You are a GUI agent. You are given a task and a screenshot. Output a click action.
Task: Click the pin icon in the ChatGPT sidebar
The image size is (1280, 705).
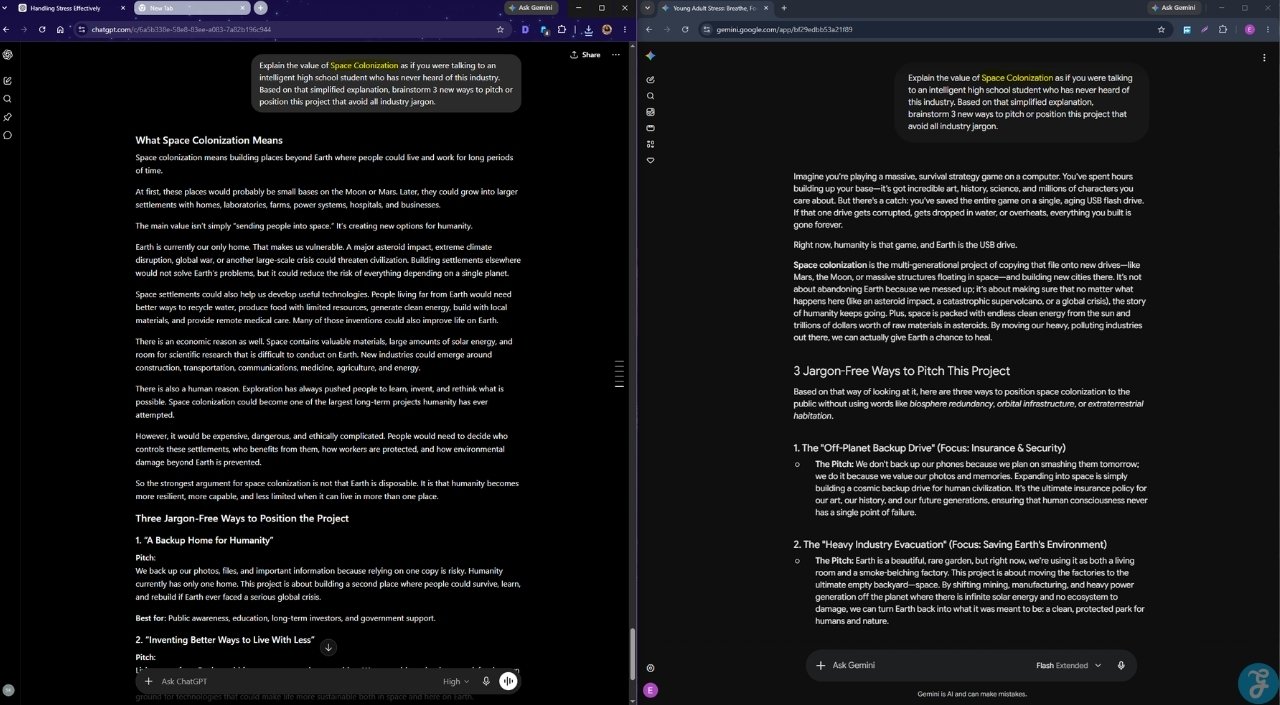pos(7,117)
